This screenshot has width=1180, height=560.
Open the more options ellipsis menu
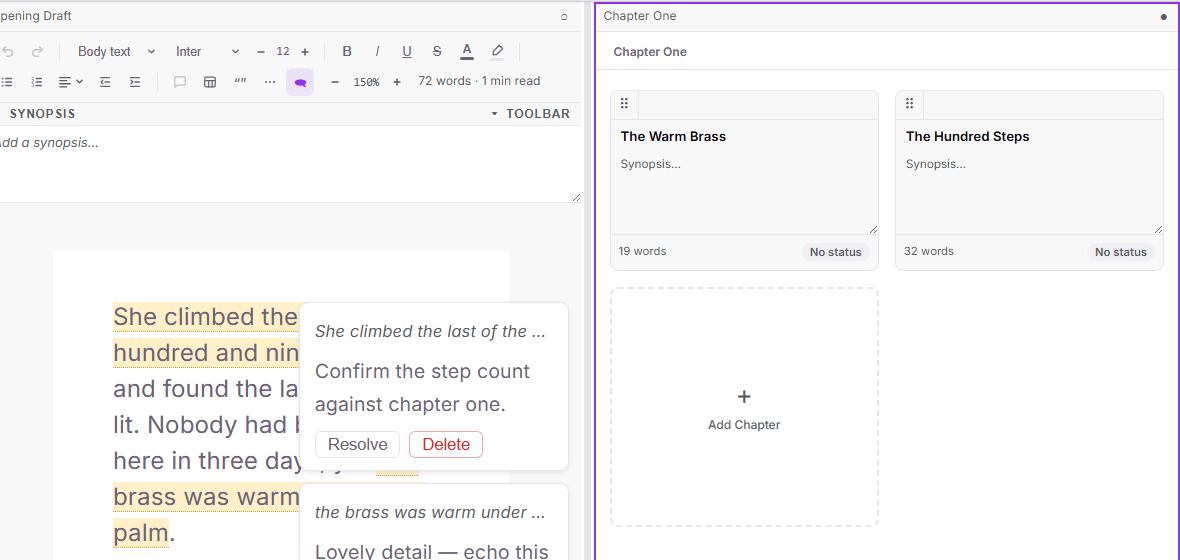[270, 82]
